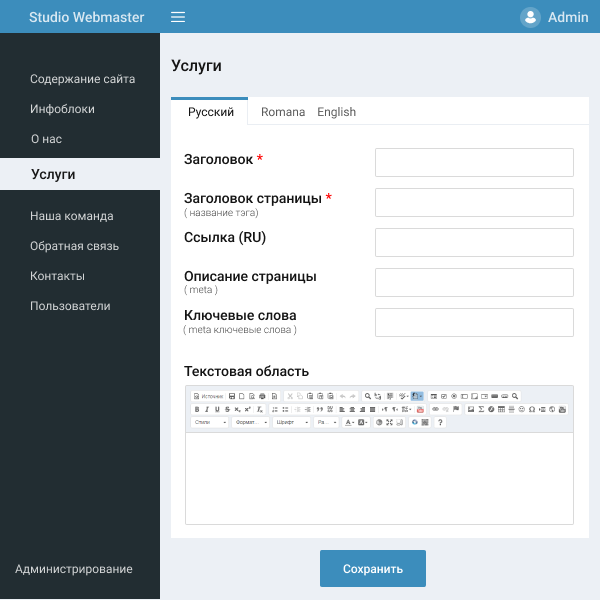This screenshot has height=600, width=600.
Task: Open Обратная связь in the sidebar
Action: [74, 246]
